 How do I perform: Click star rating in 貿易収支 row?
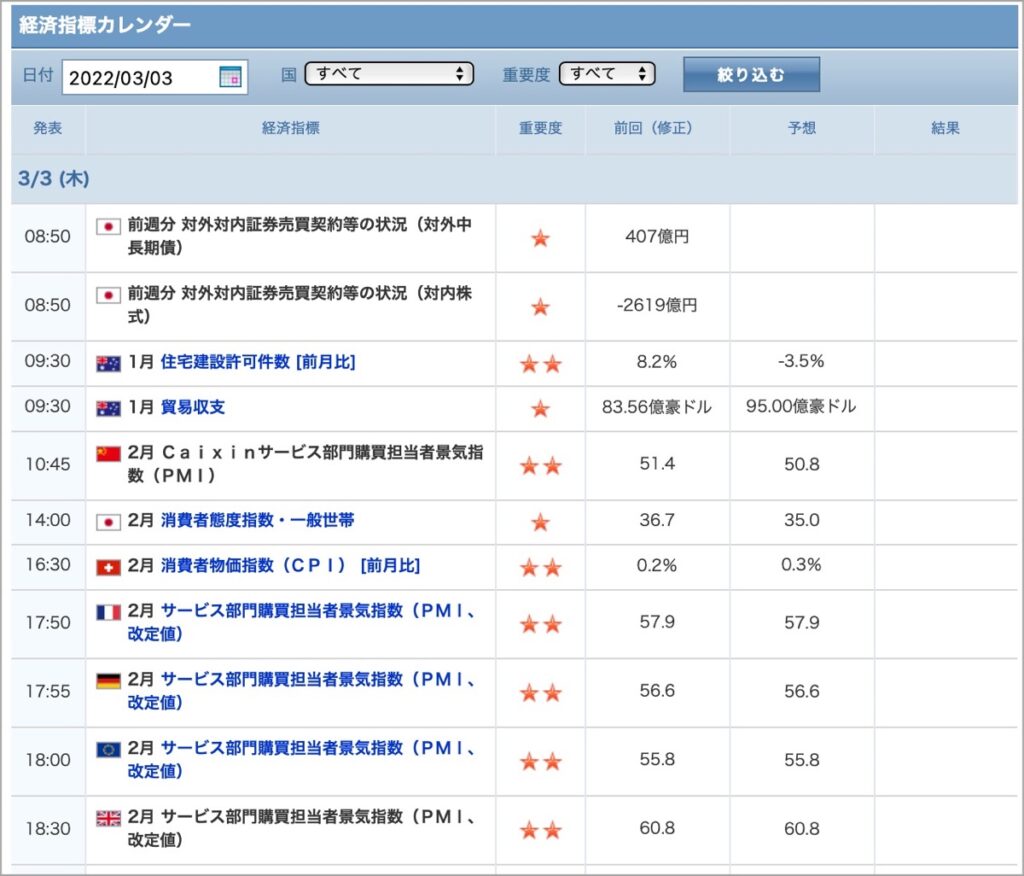540,409
